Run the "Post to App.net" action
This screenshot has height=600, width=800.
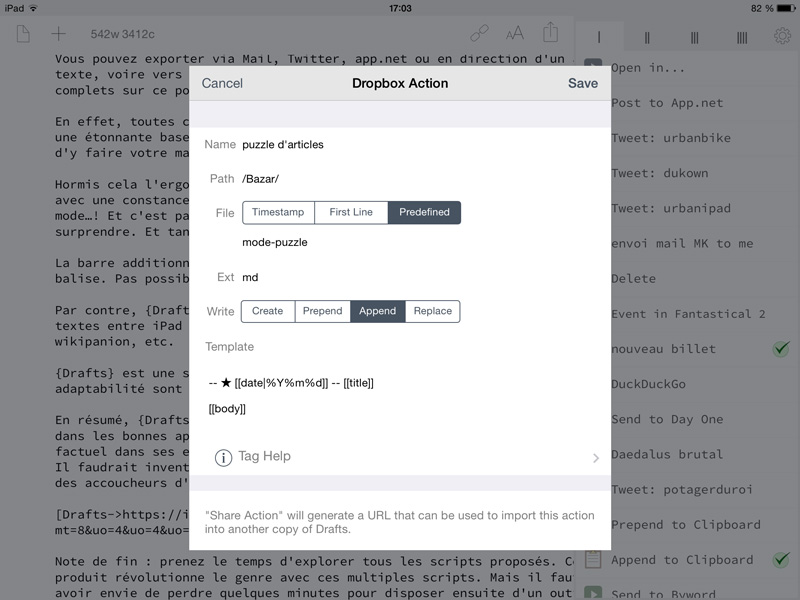(x=667, y=103)
